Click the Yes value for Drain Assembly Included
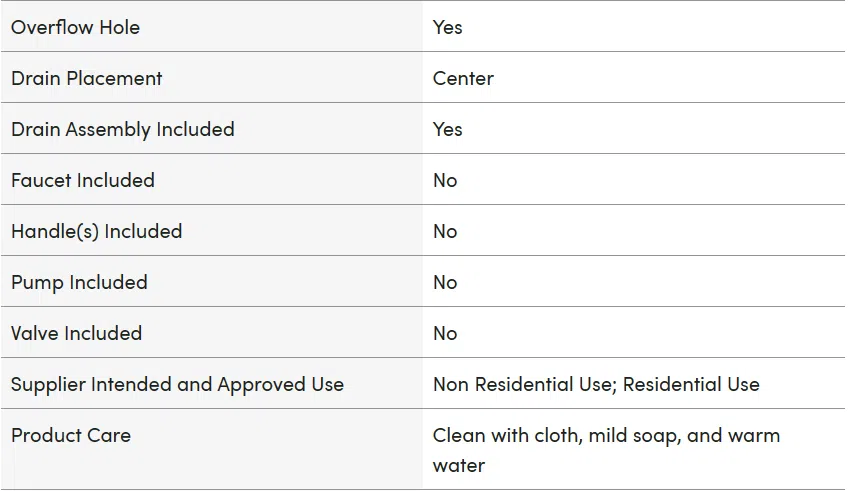This screenshot has height=491, width=848. [x=447, y=129]
